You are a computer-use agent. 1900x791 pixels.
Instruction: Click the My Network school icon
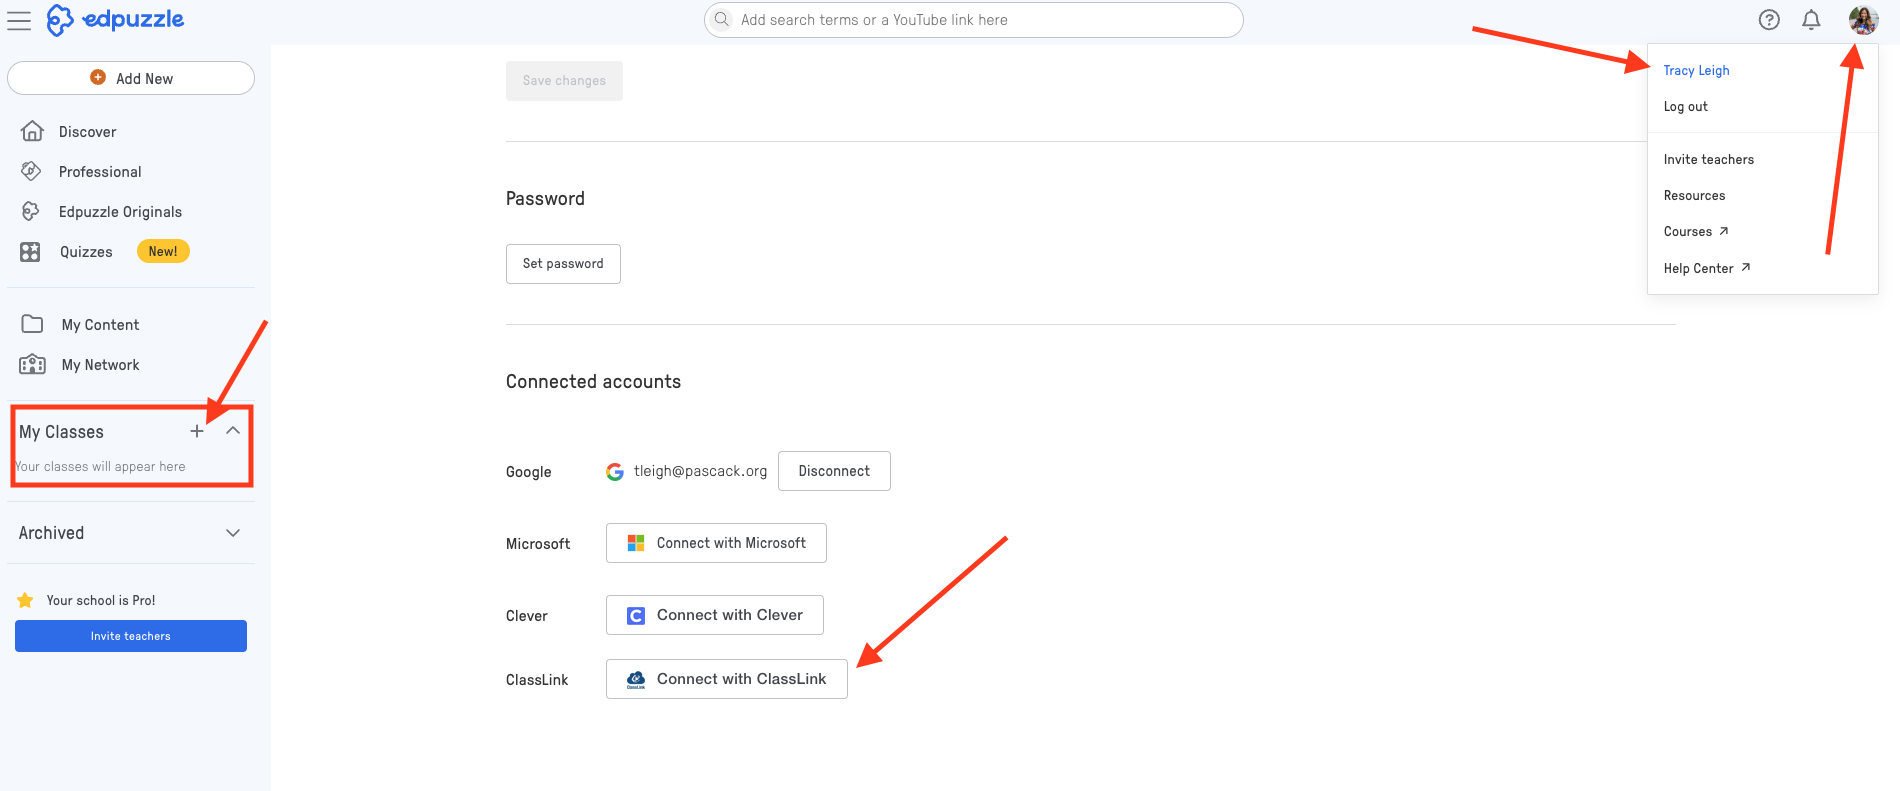(x=32, y=364)
